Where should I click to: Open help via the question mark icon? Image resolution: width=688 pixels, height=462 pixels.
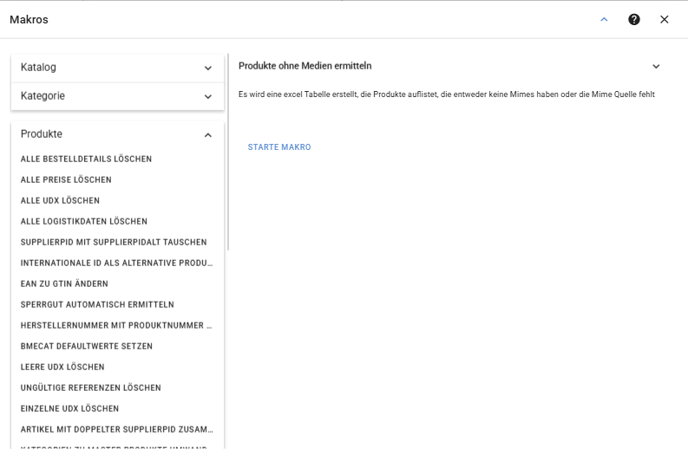(x=634, y=19)
